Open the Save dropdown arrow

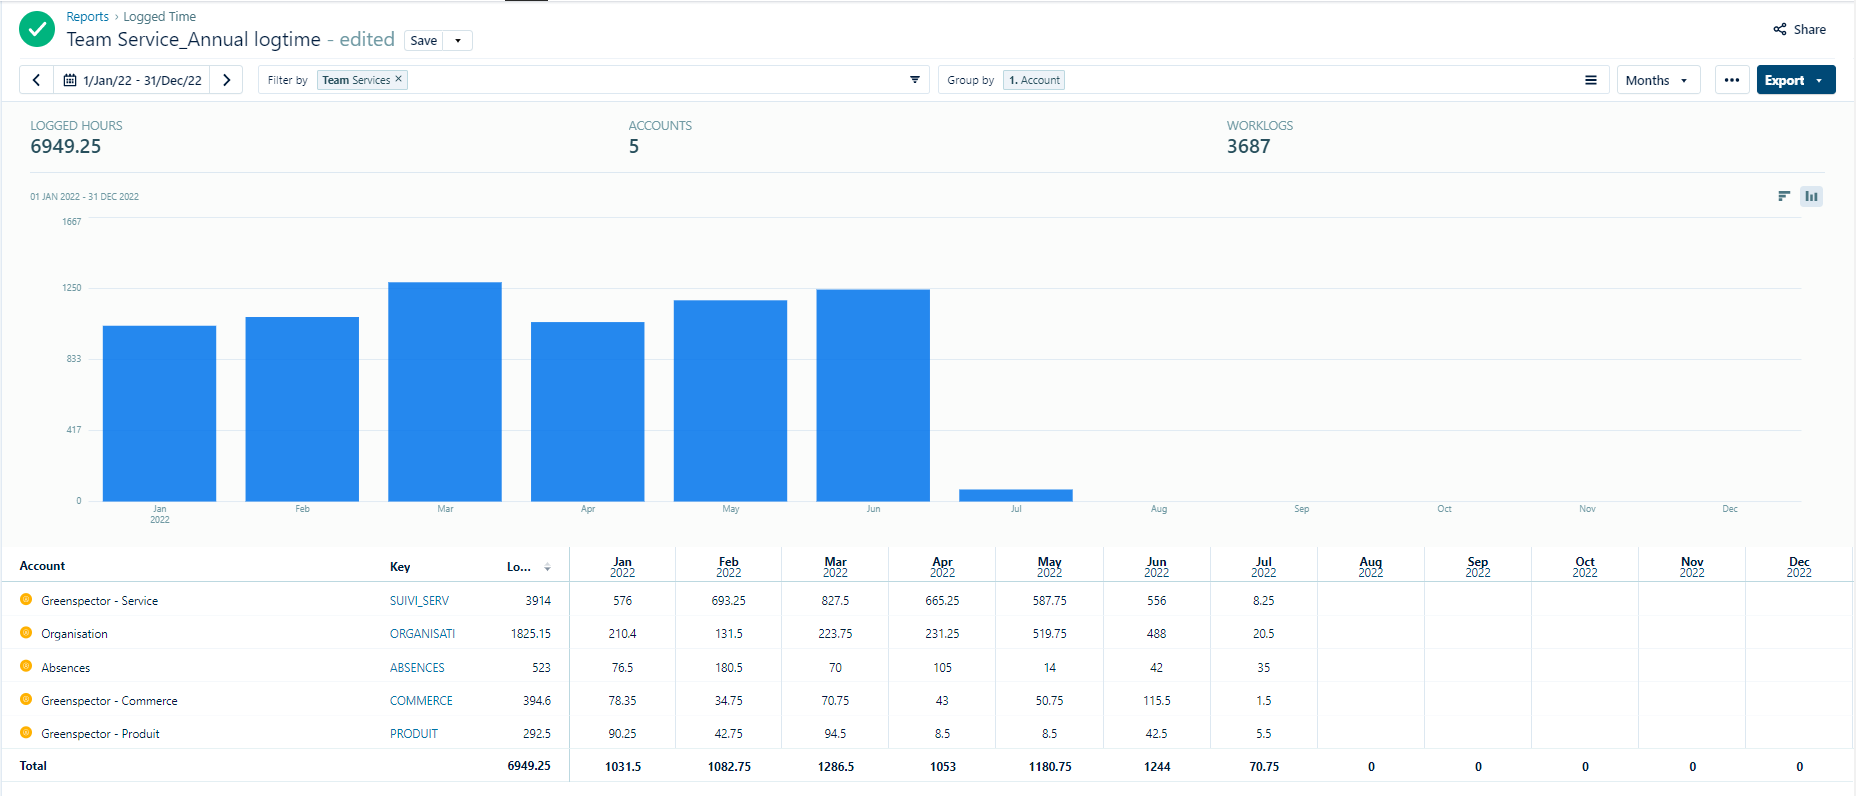[458, 41]
